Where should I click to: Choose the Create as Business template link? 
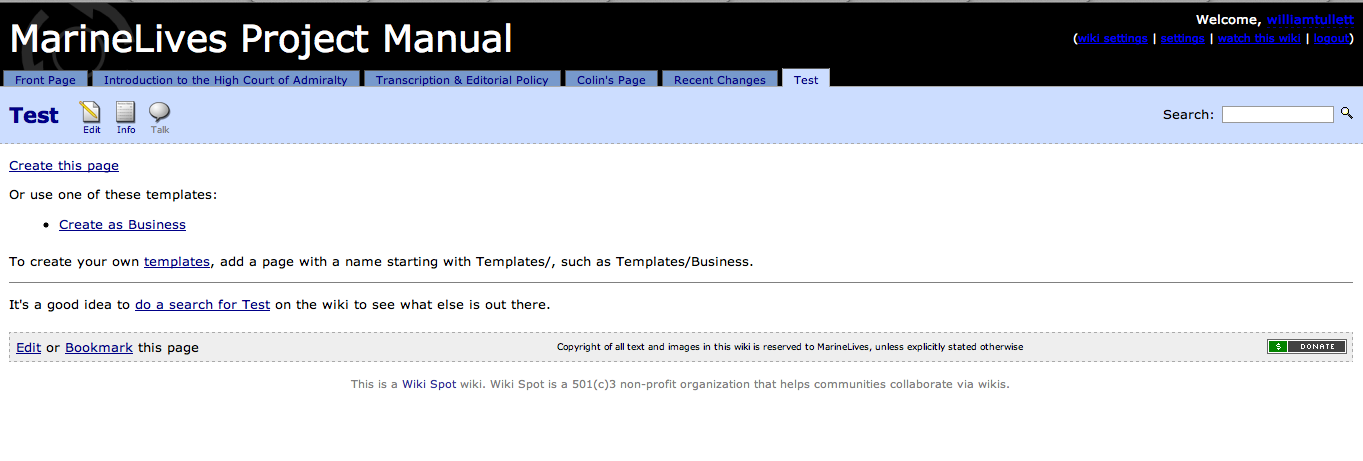tap(122, 225)
